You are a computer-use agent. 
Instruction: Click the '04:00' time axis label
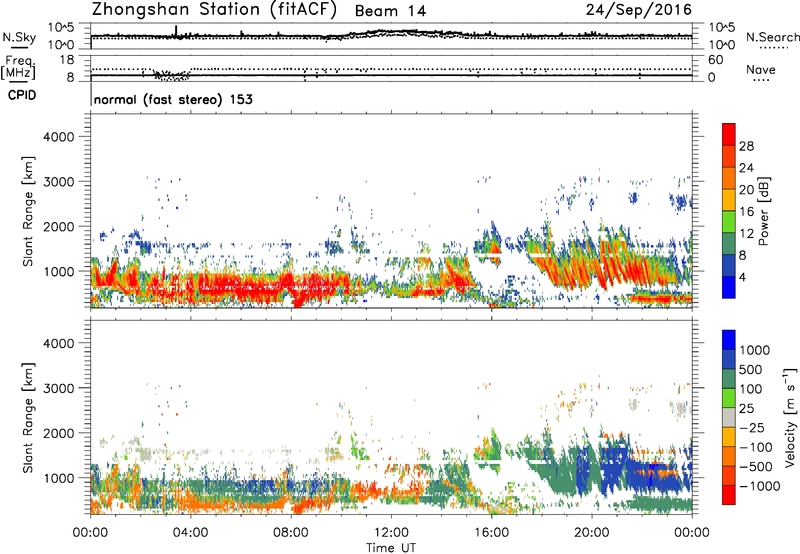pos(191,533)
